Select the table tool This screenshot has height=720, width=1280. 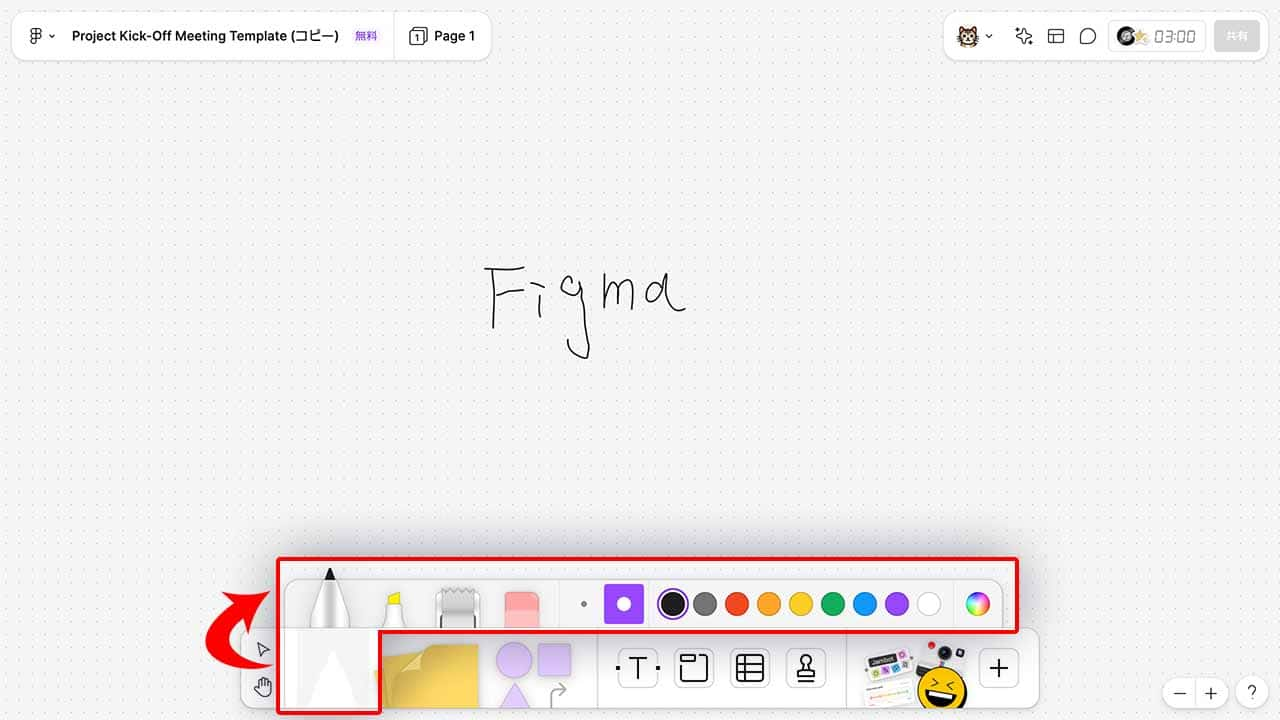coord(750,668)
